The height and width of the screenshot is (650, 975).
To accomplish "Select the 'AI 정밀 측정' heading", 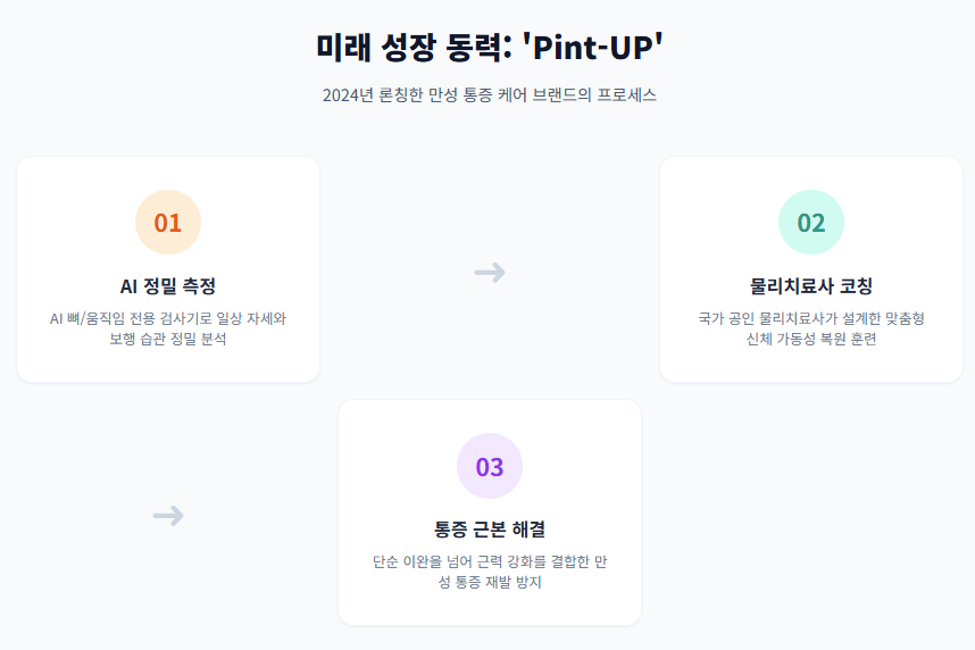I will coord(168,286).
